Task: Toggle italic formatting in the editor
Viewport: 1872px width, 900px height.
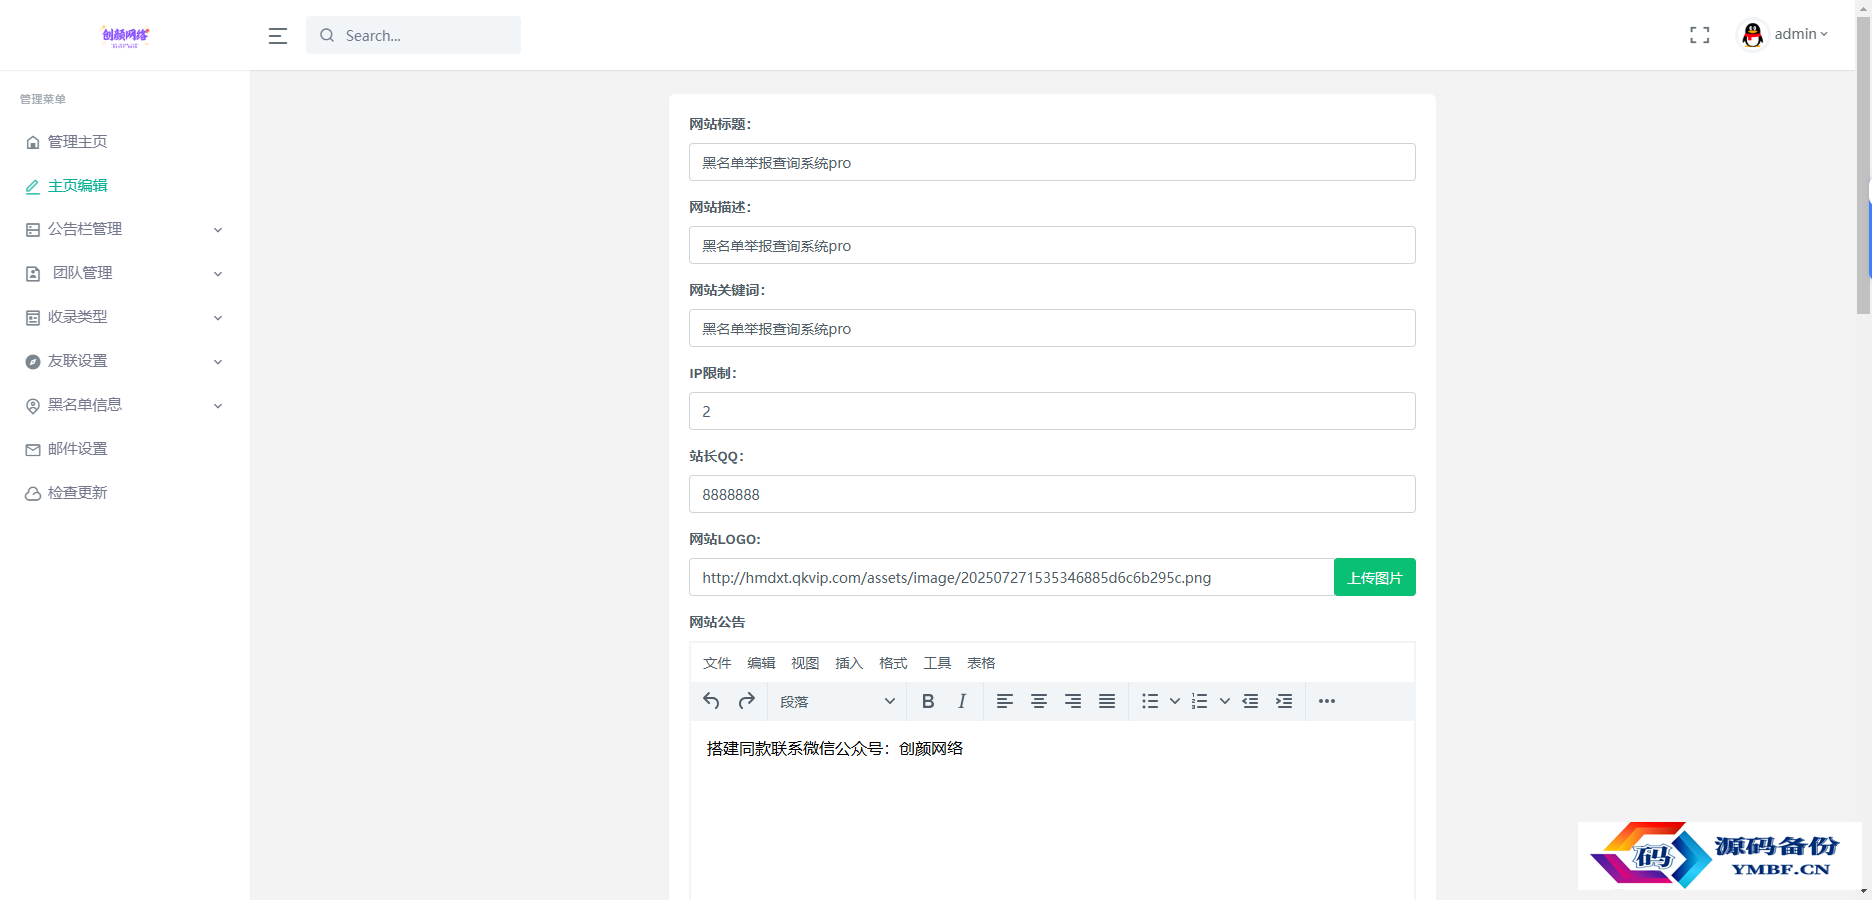Action: 962,701
